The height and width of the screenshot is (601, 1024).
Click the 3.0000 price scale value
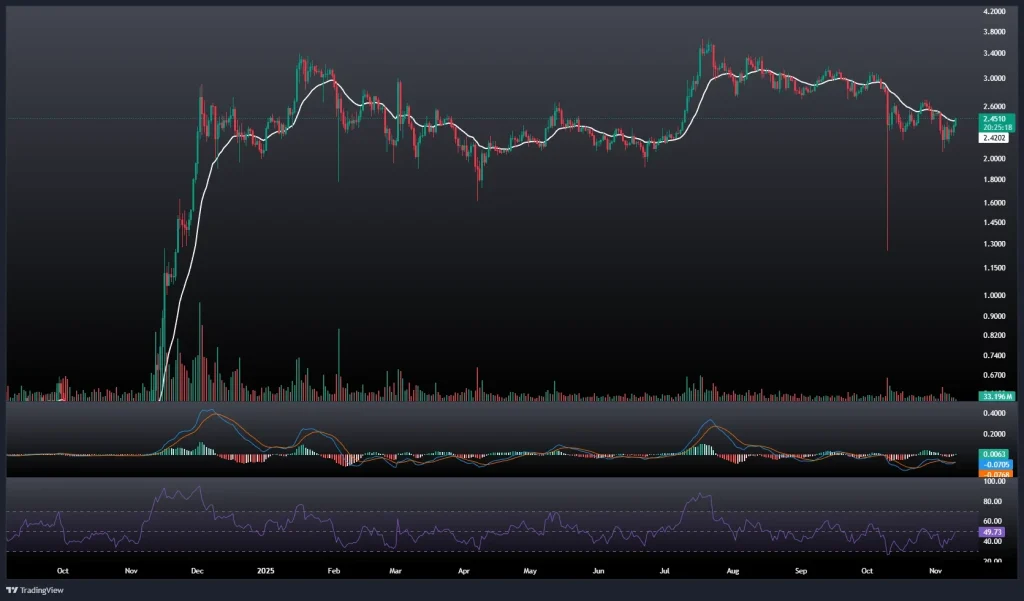tap(994, 78)
